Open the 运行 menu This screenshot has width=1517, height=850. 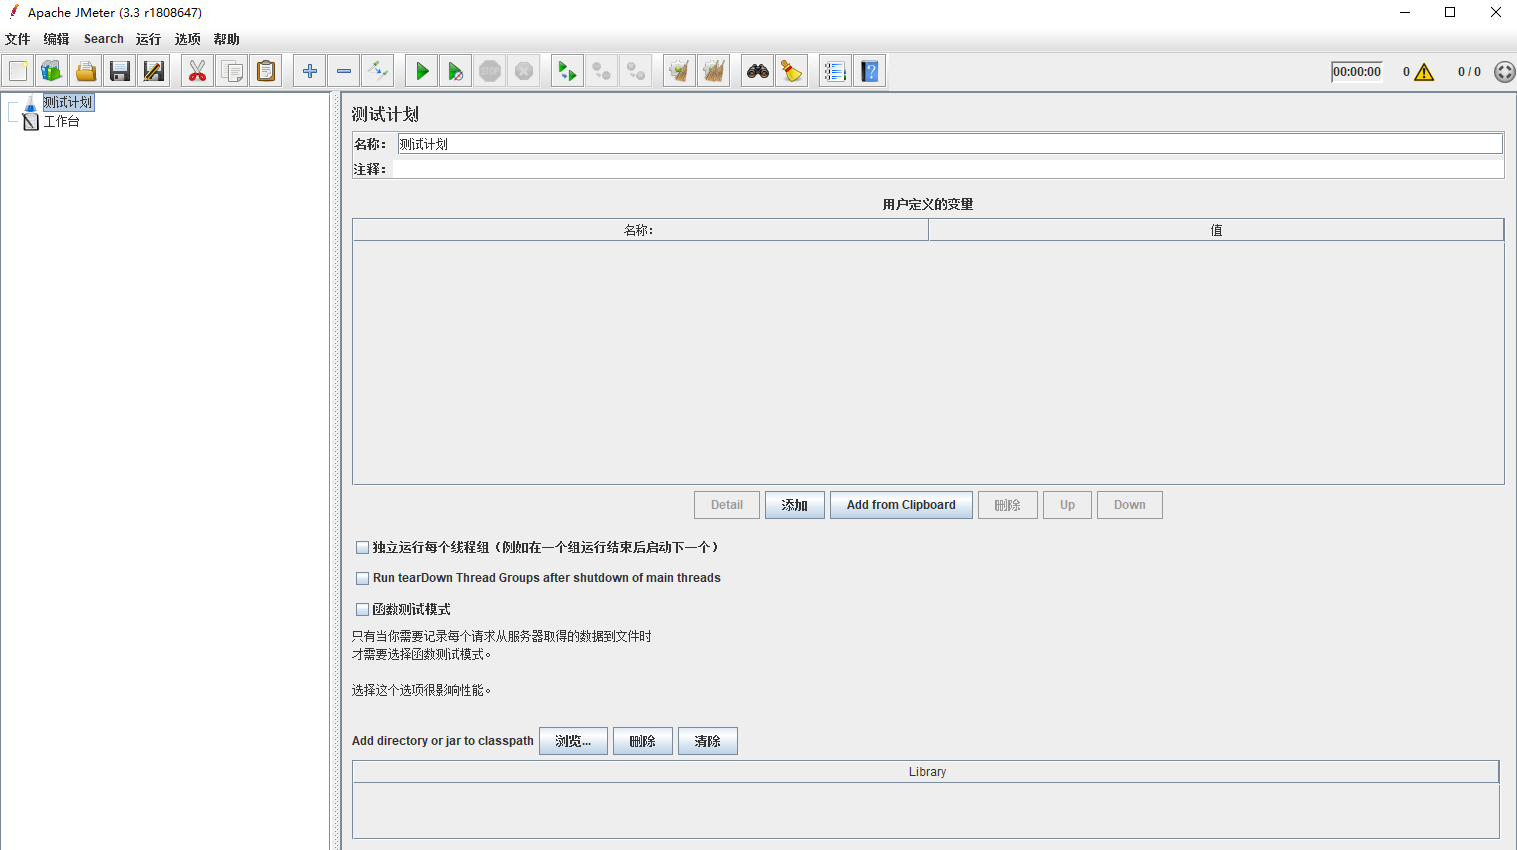(148, 39)
